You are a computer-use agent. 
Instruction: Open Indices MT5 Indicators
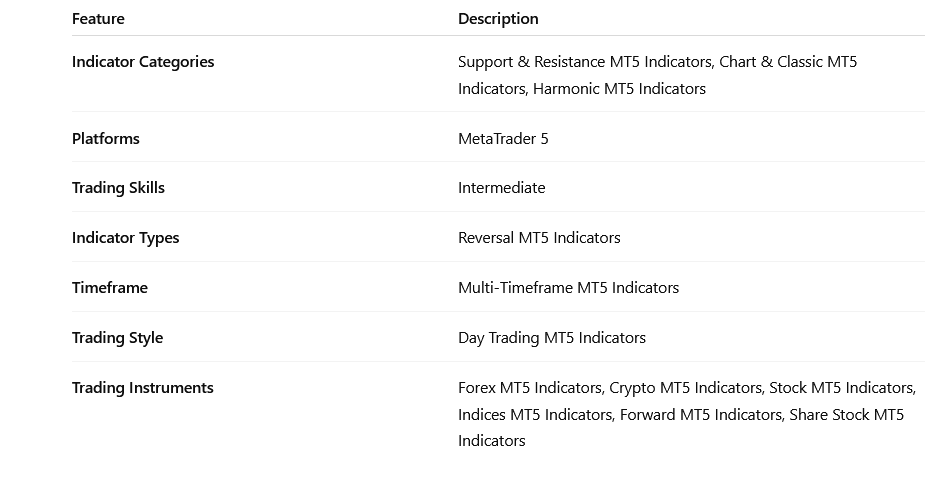[x=535, y=415]
